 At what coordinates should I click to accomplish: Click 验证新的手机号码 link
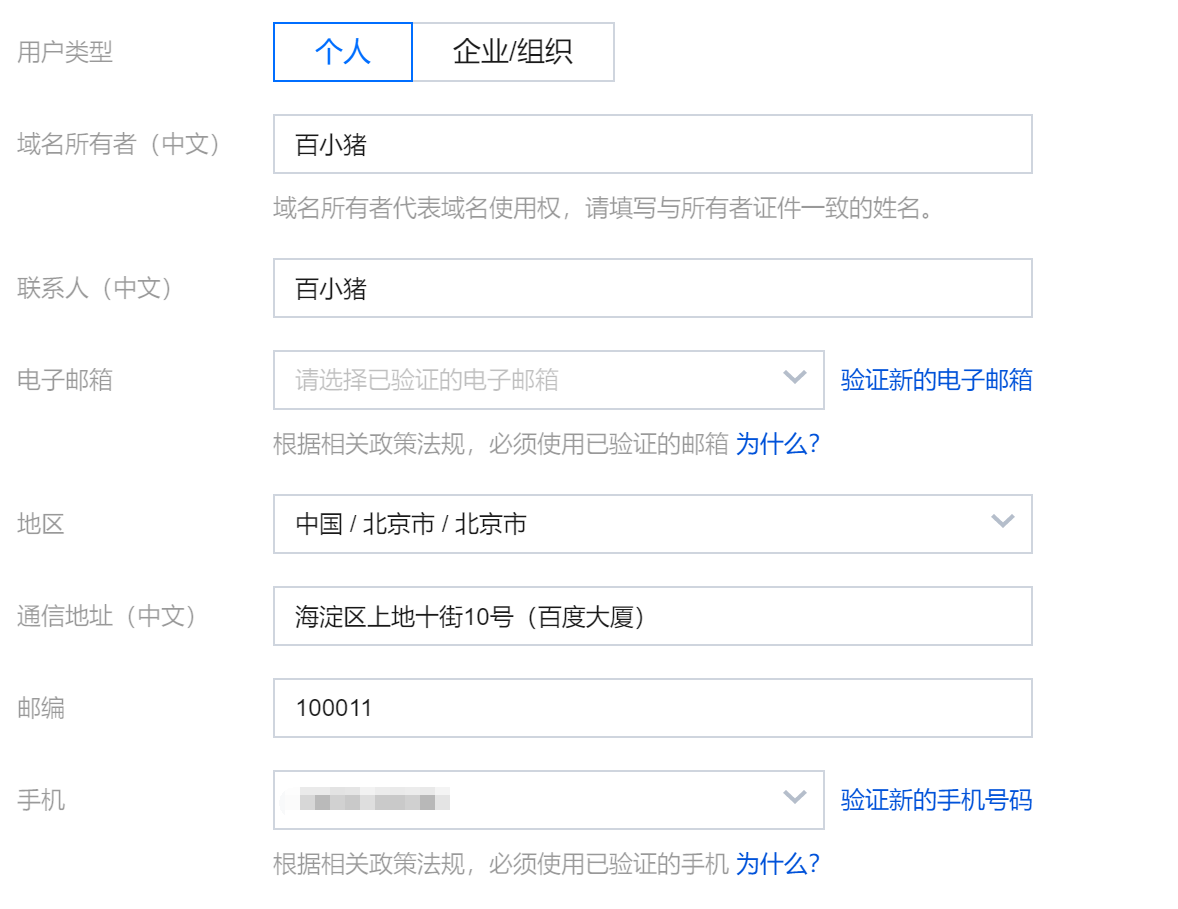[936, 800]
